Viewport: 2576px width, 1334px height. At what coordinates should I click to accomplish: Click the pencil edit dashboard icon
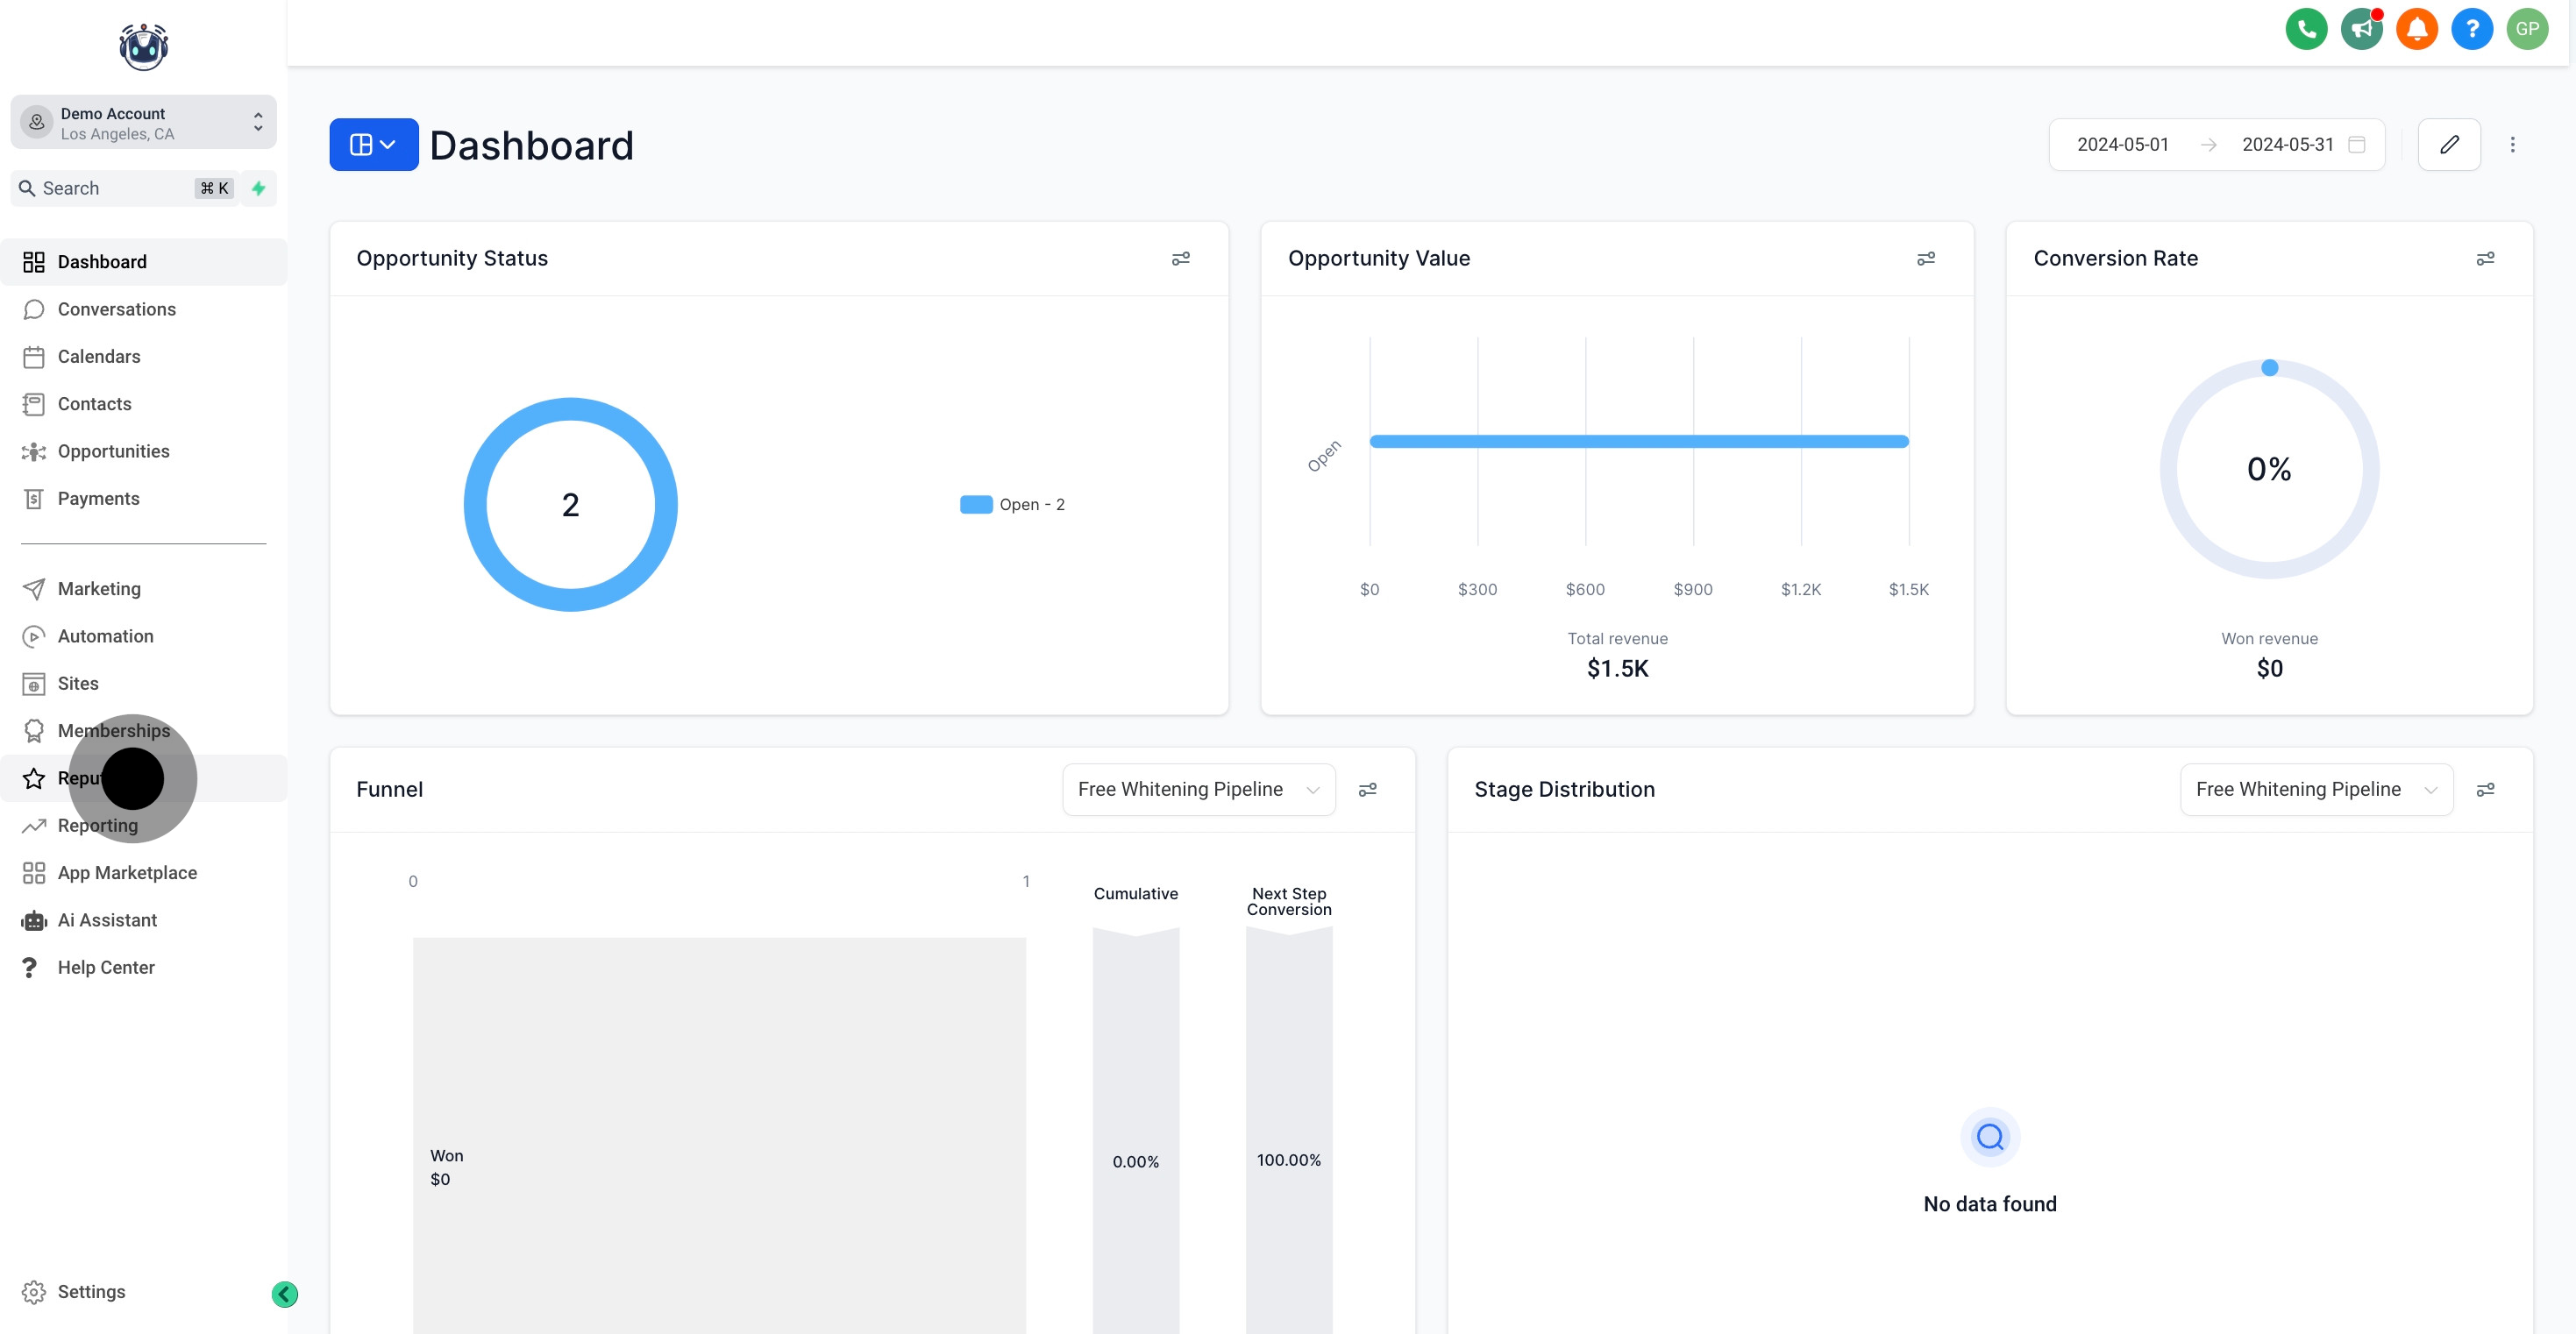[x=2448, y=145]
